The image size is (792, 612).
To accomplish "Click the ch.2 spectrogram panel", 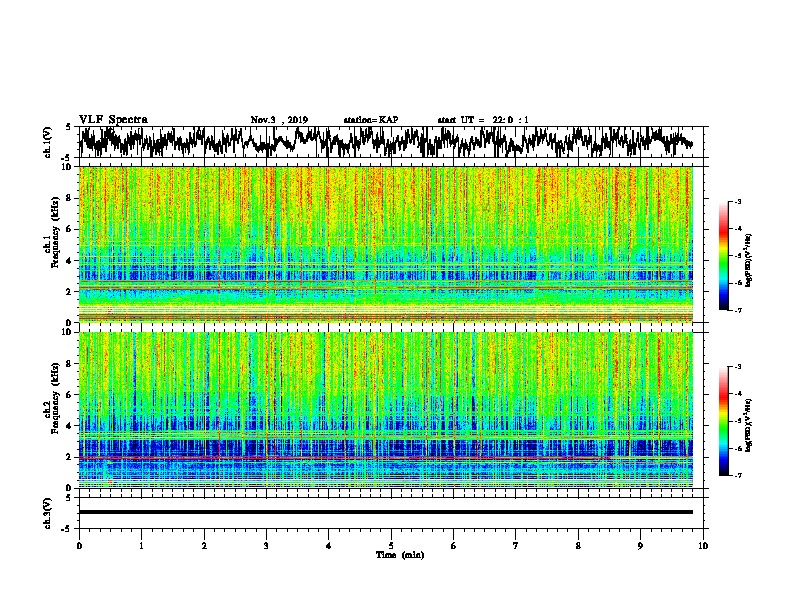I will click(x=386, y=410).
